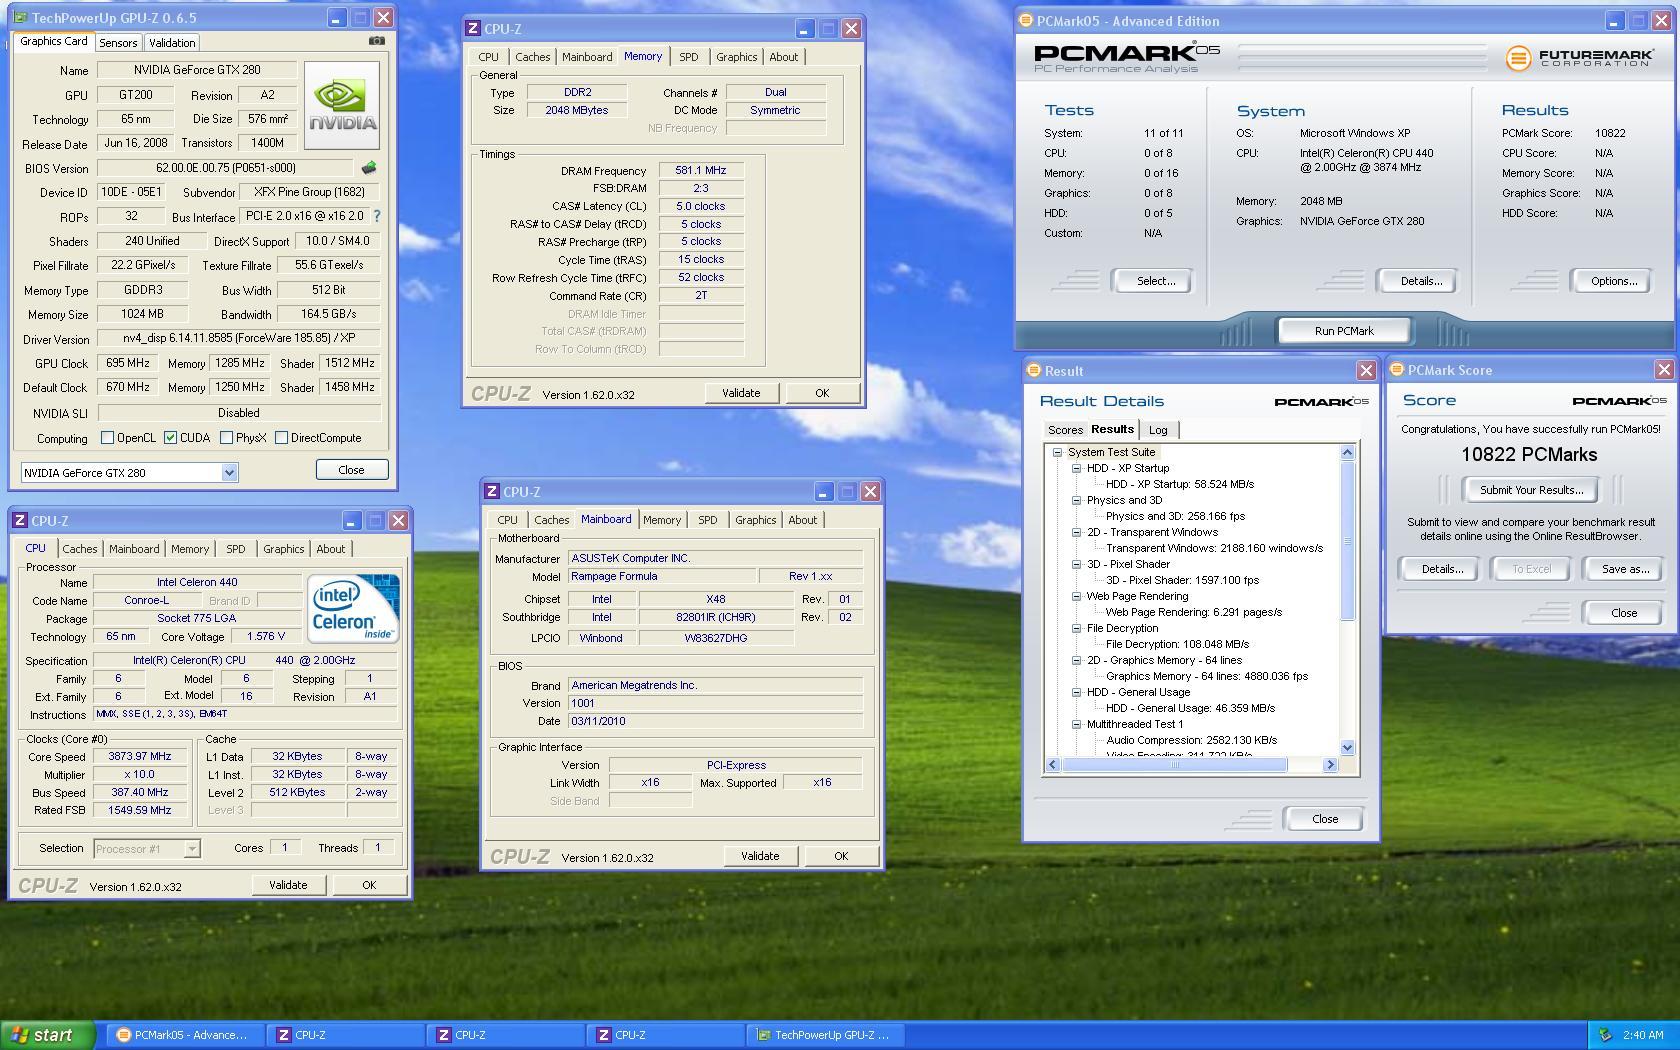Switch to the Scores tab in the Result window

click(x=1065, y=430)
